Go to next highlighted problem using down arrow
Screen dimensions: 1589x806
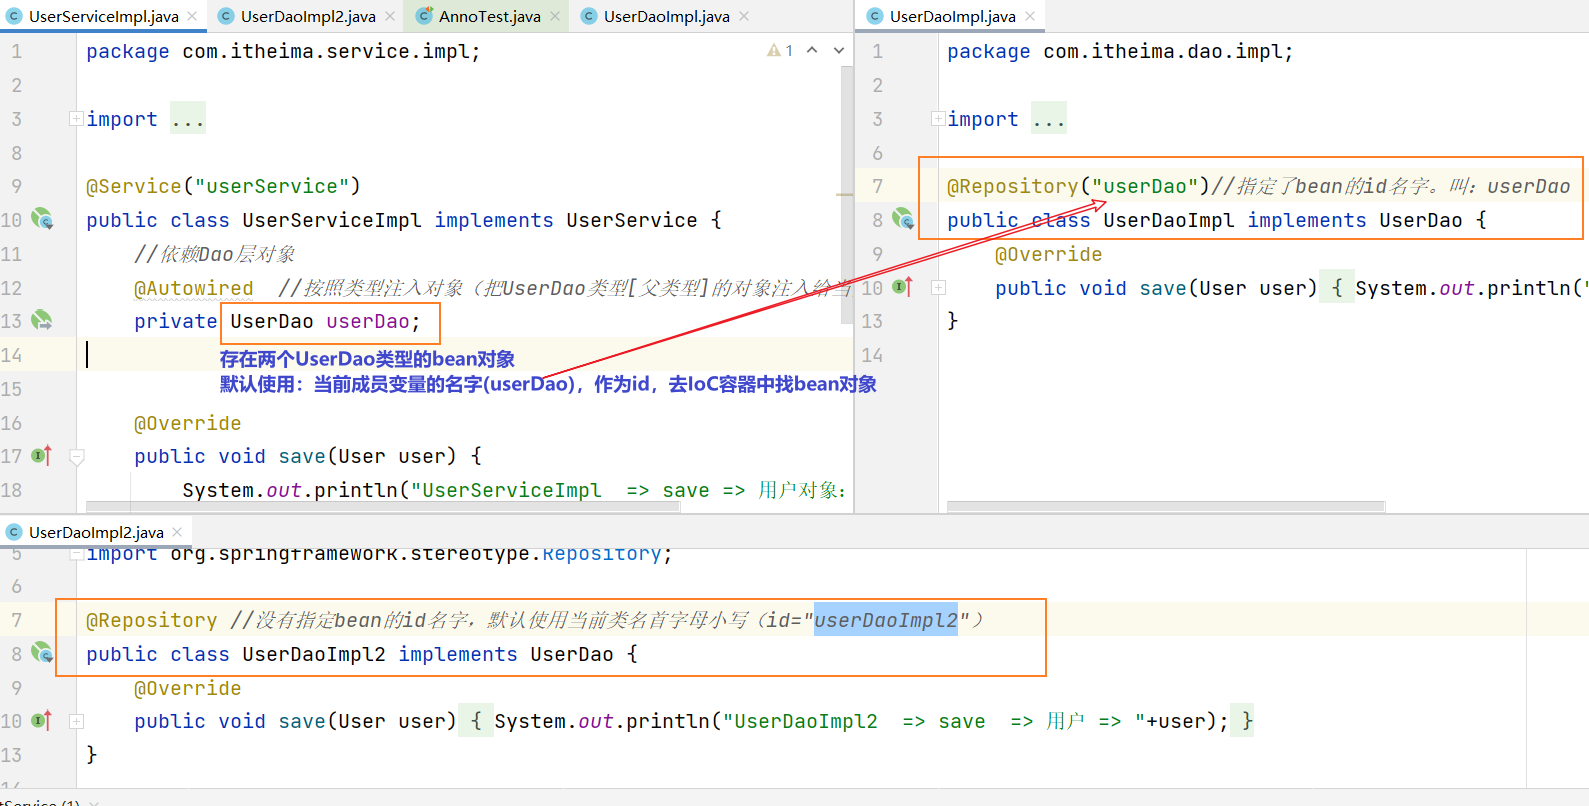click(x=839, y=50)
